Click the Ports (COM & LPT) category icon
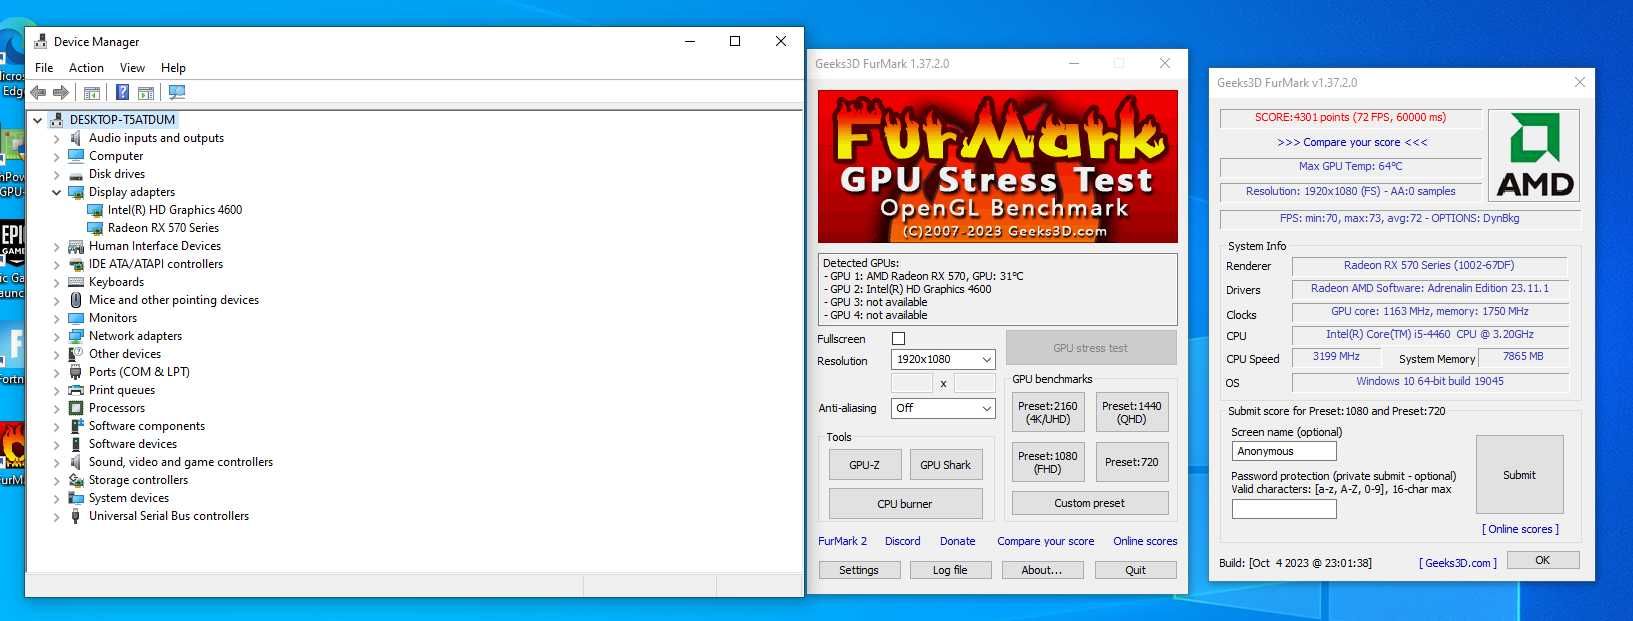The image size is (1633, 621). click(76, 372)
